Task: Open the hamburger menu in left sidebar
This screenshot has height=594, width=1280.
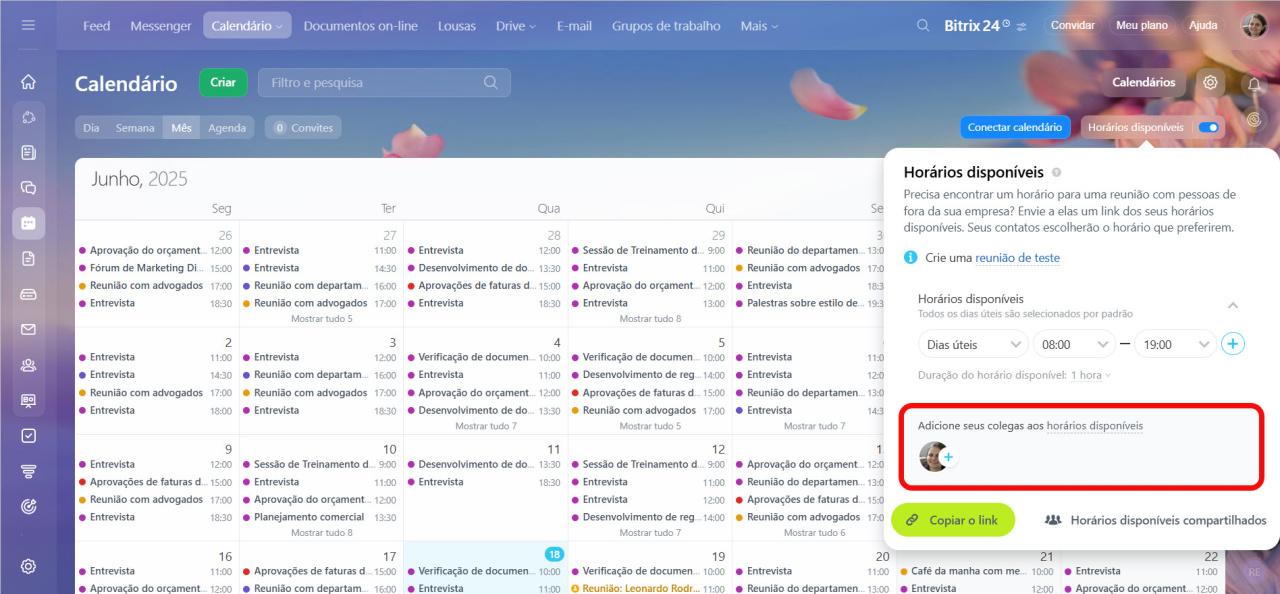Action: tap(28, 25)
